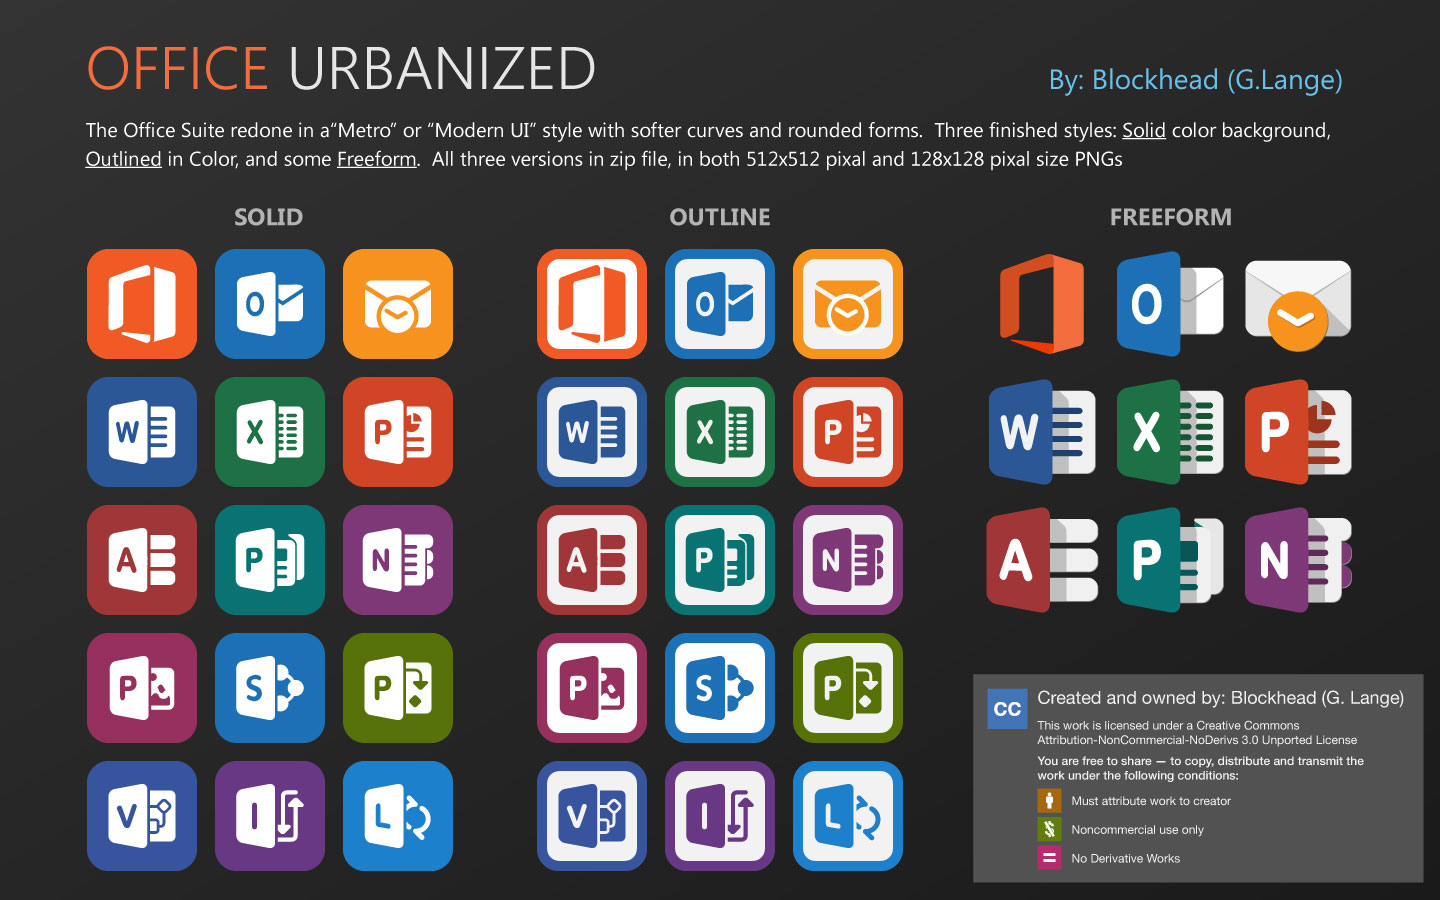Open the outlined PowerPoint icon
Screen dimensions: 1440x900
848,432
